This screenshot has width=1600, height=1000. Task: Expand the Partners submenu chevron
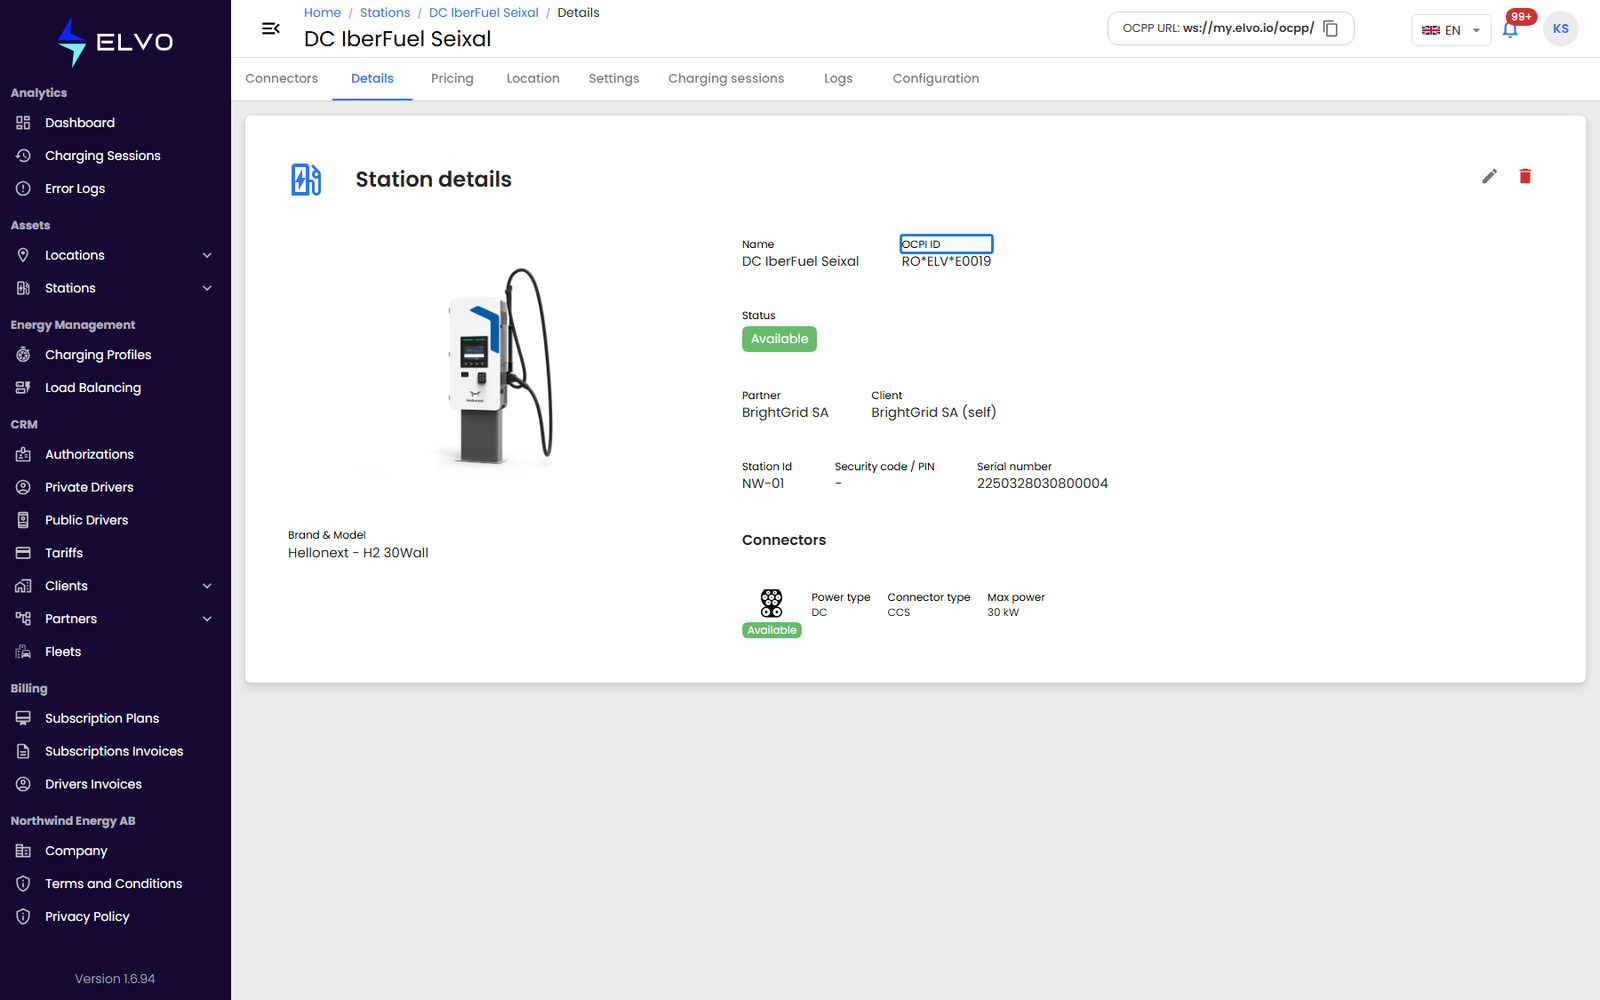(207, 619)
